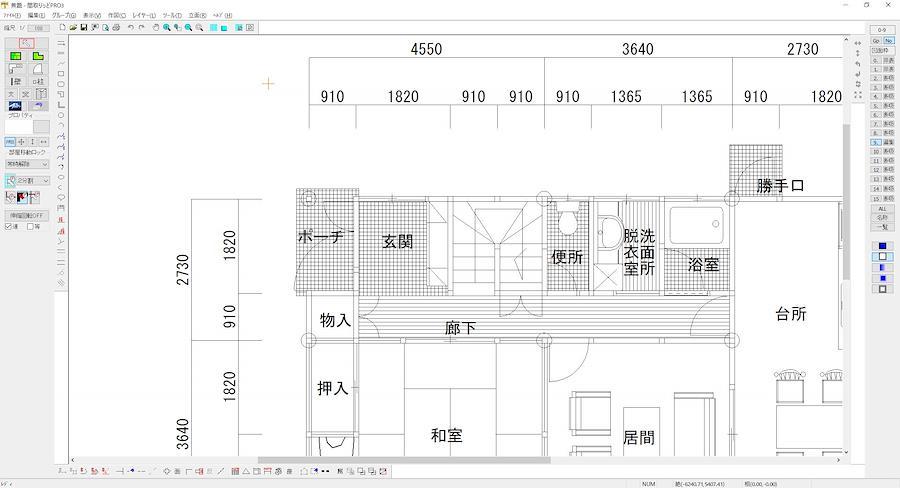Click the Redo arrow icon
The width and height of the screenshot is (900, 488).
pos(141,28)
